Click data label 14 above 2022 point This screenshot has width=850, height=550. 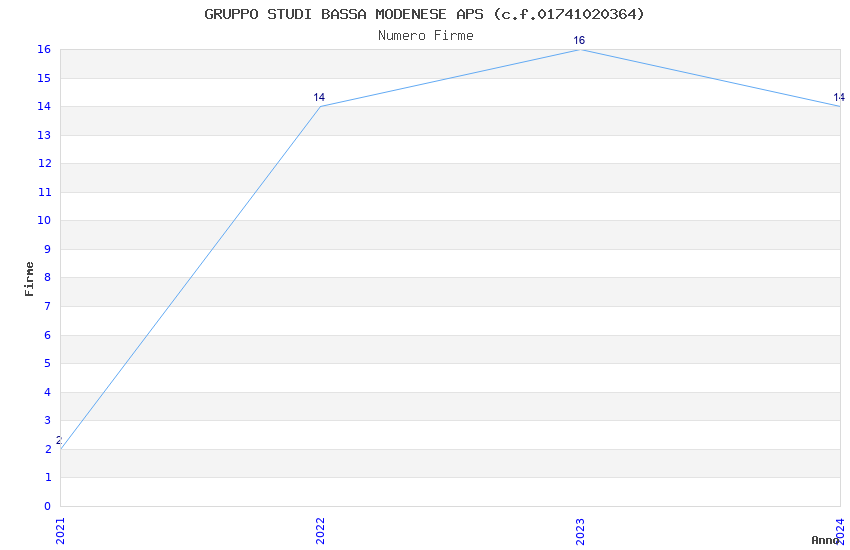point(319,97)
